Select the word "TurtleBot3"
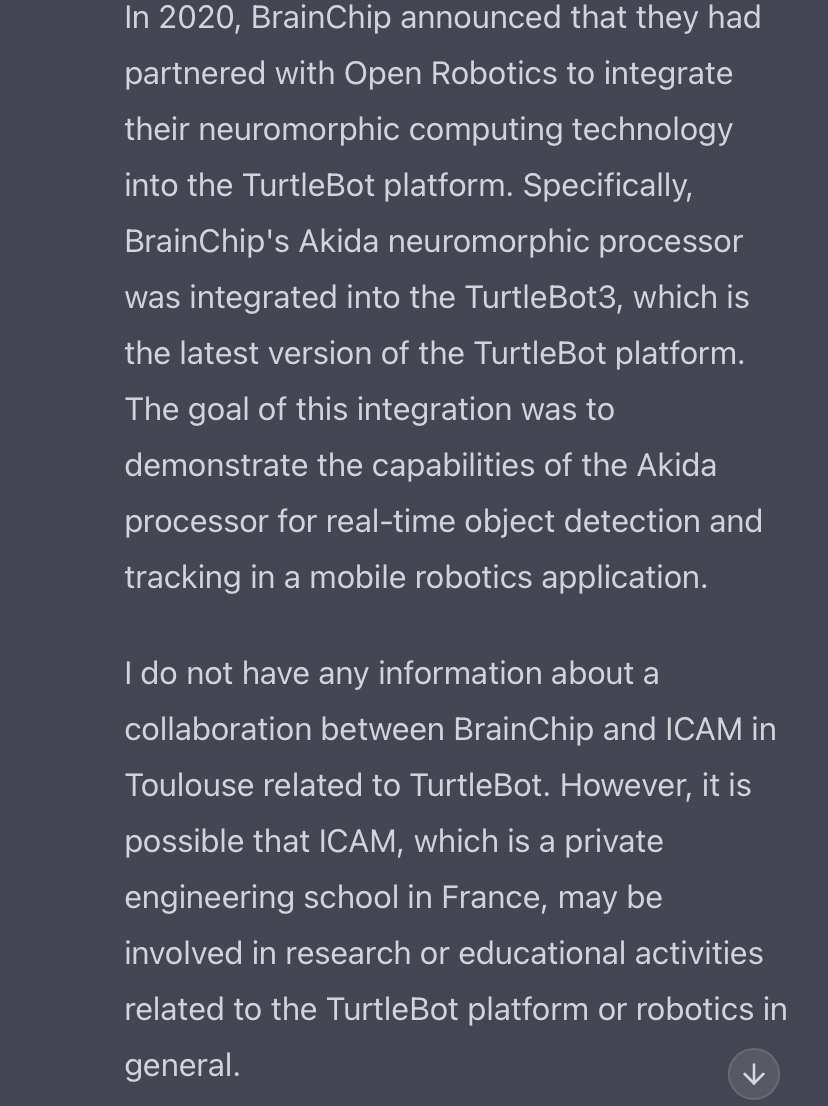 click(540, 298)
